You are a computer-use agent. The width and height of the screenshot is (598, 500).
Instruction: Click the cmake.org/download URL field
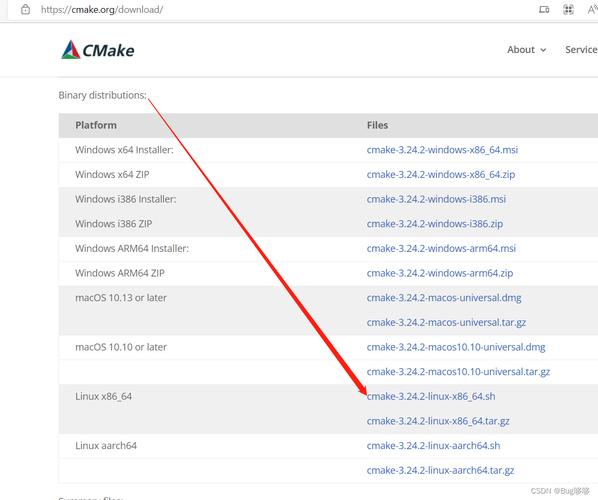click(102, 10)
